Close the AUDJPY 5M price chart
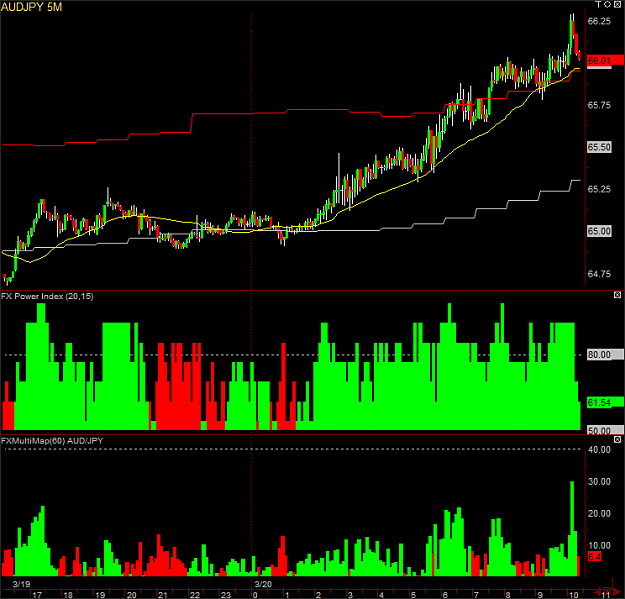The height and width of the screenshot is (599, 625). pos(617,4)
